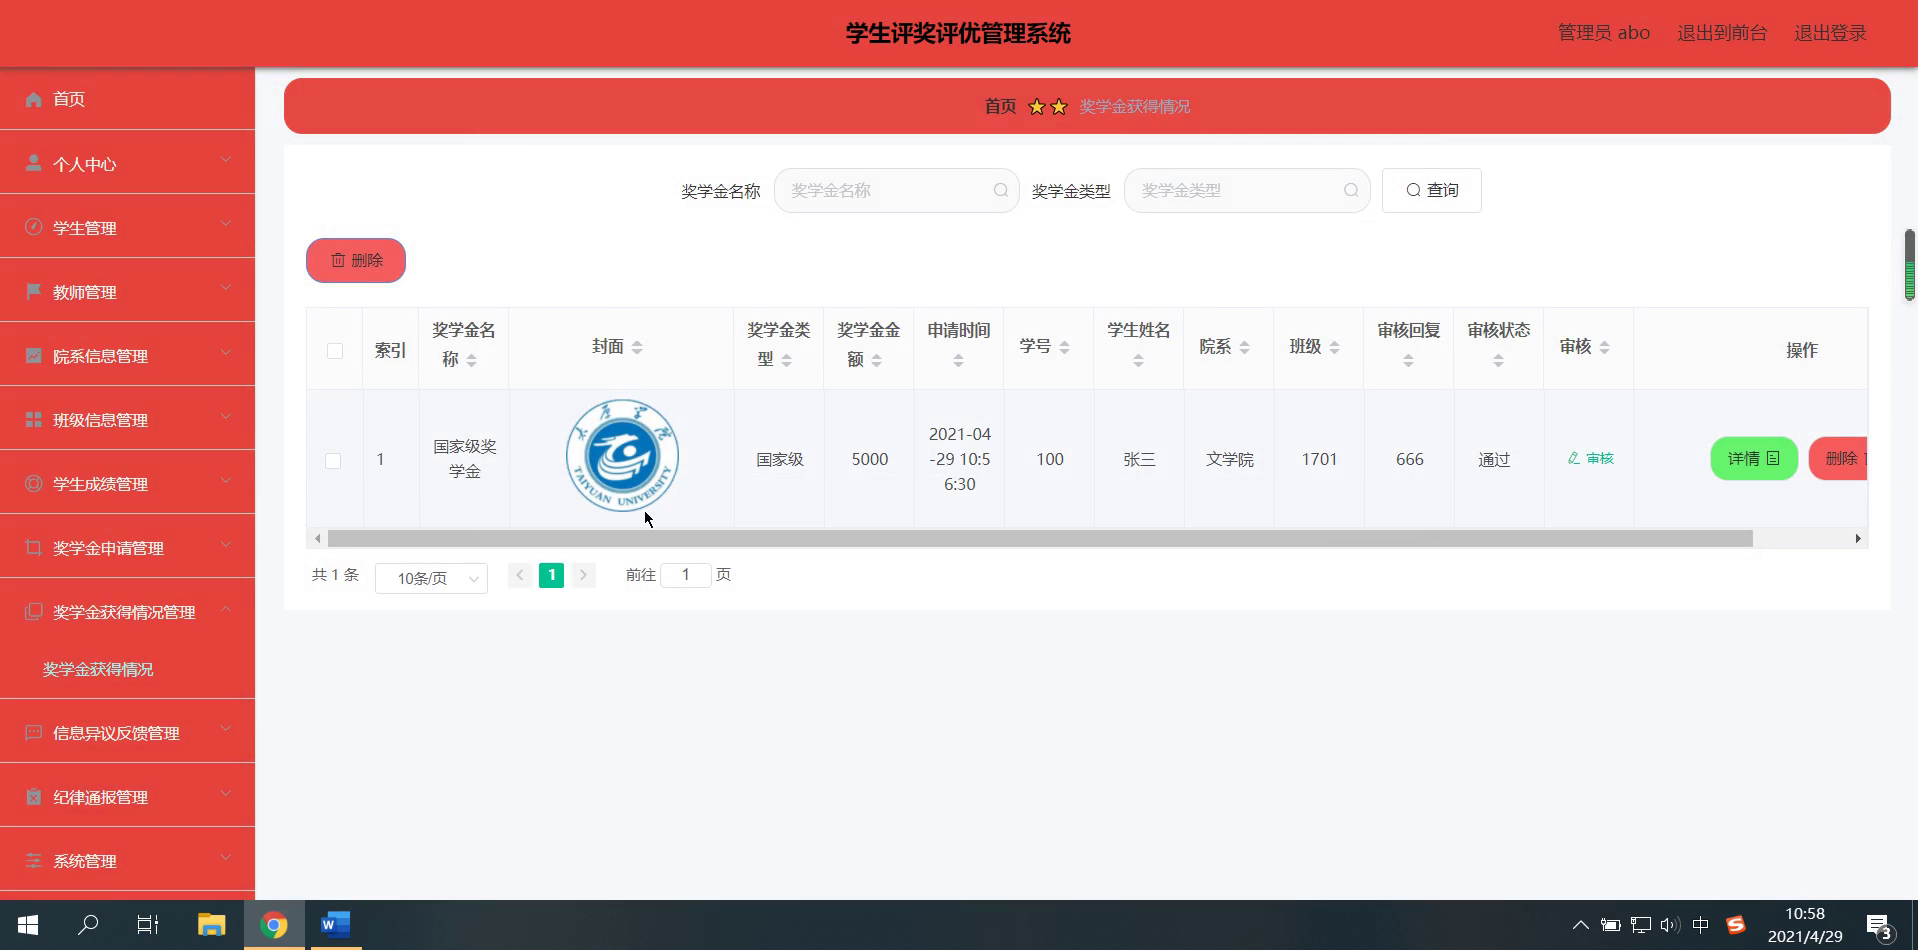Click the 首页 home icon in sidebar
Viewport: 1918px width, 950px height.
[33, 99]
